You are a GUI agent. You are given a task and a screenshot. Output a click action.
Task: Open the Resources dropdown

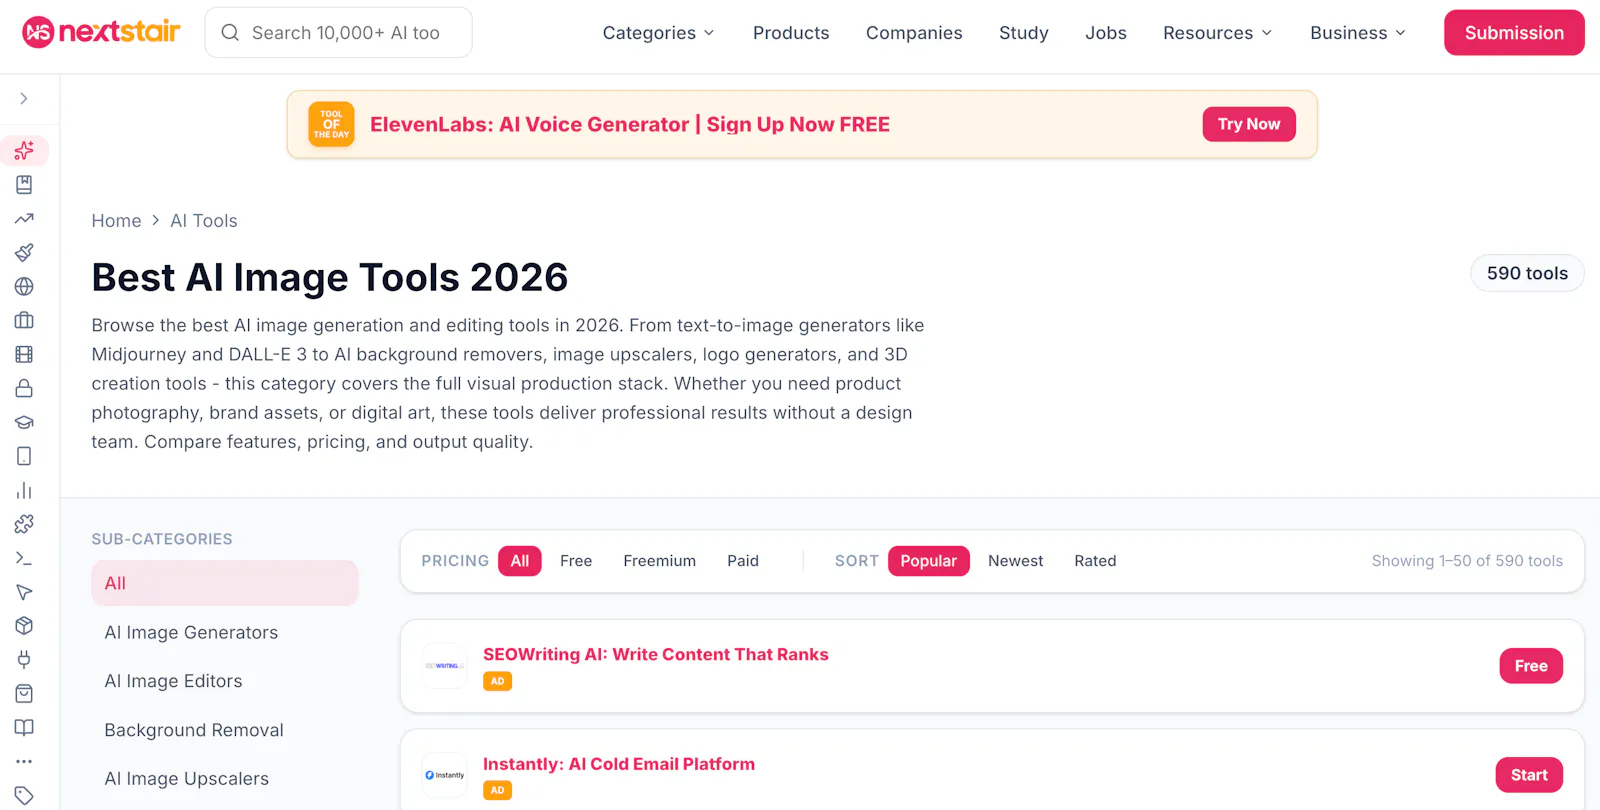[1217, 33]
